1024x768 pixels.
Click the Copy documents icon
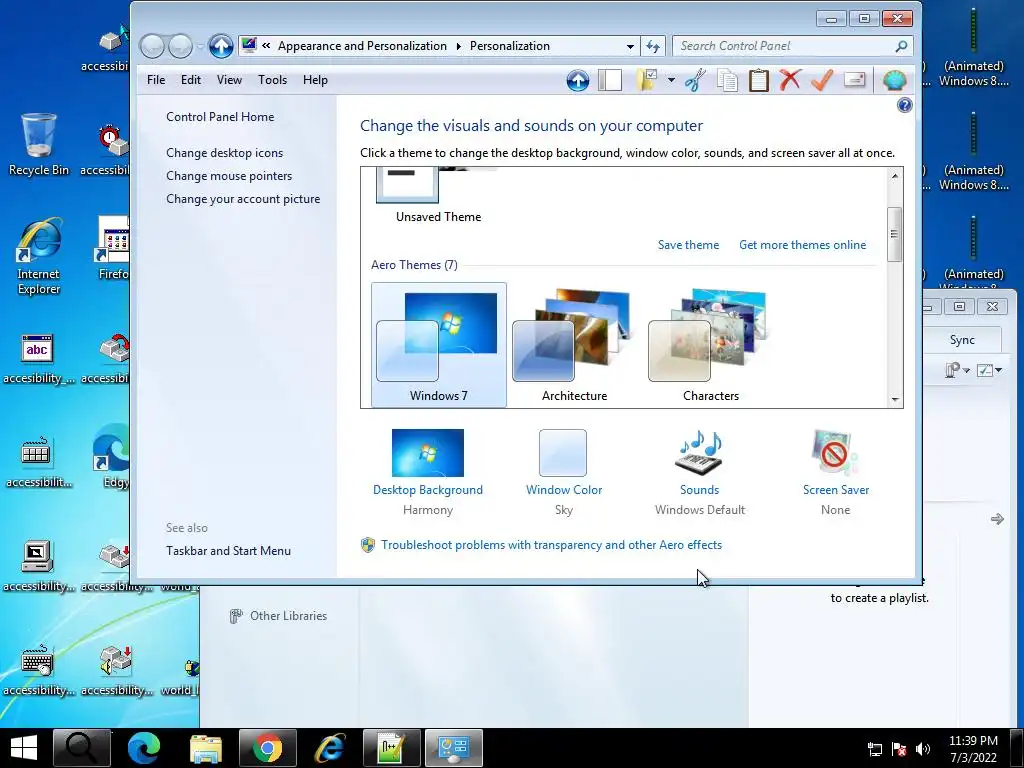727,80
